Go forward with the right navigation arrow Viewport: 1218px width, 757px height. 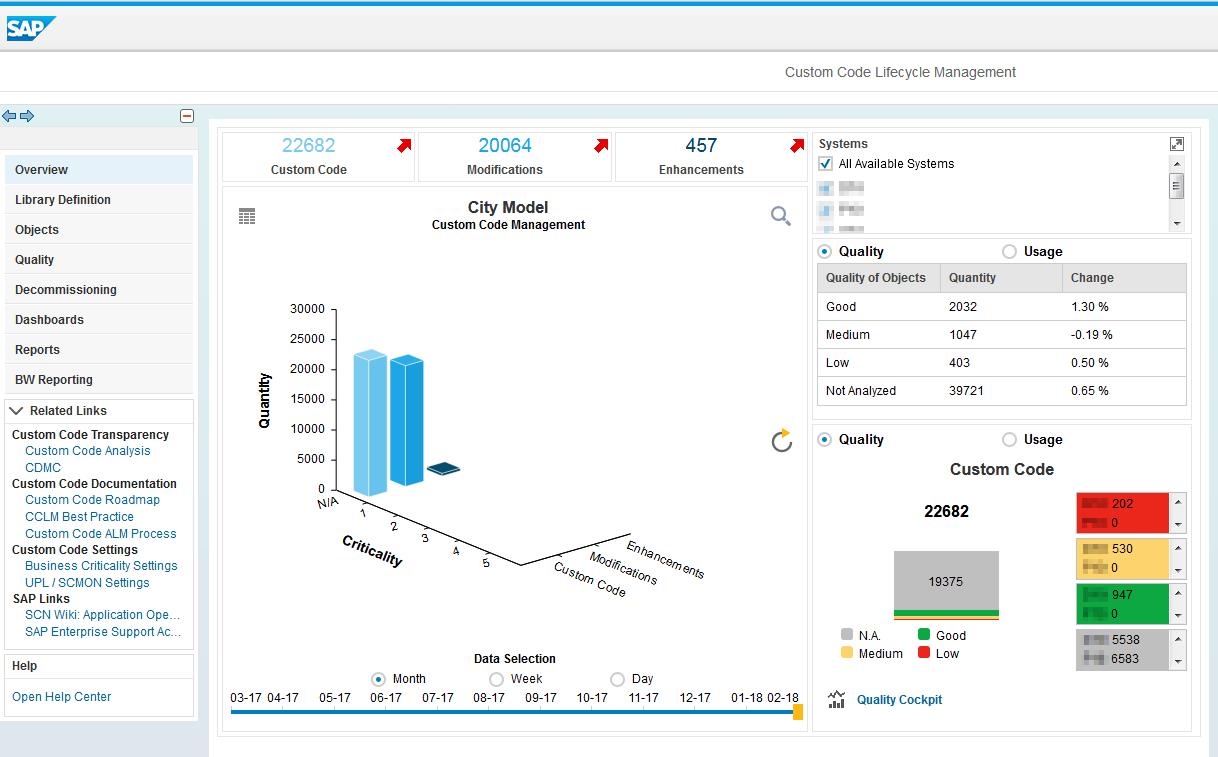point(27,116)
